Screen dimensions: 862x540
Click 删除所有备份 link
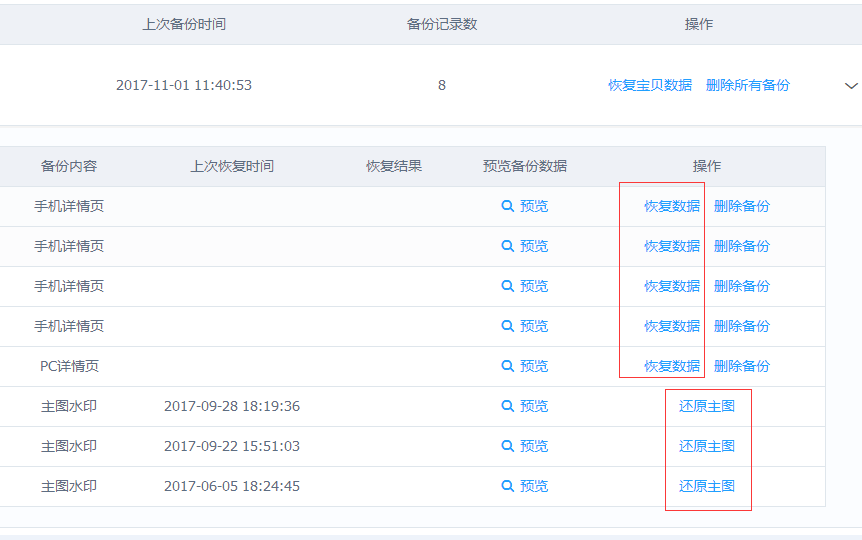coord(748,85)
